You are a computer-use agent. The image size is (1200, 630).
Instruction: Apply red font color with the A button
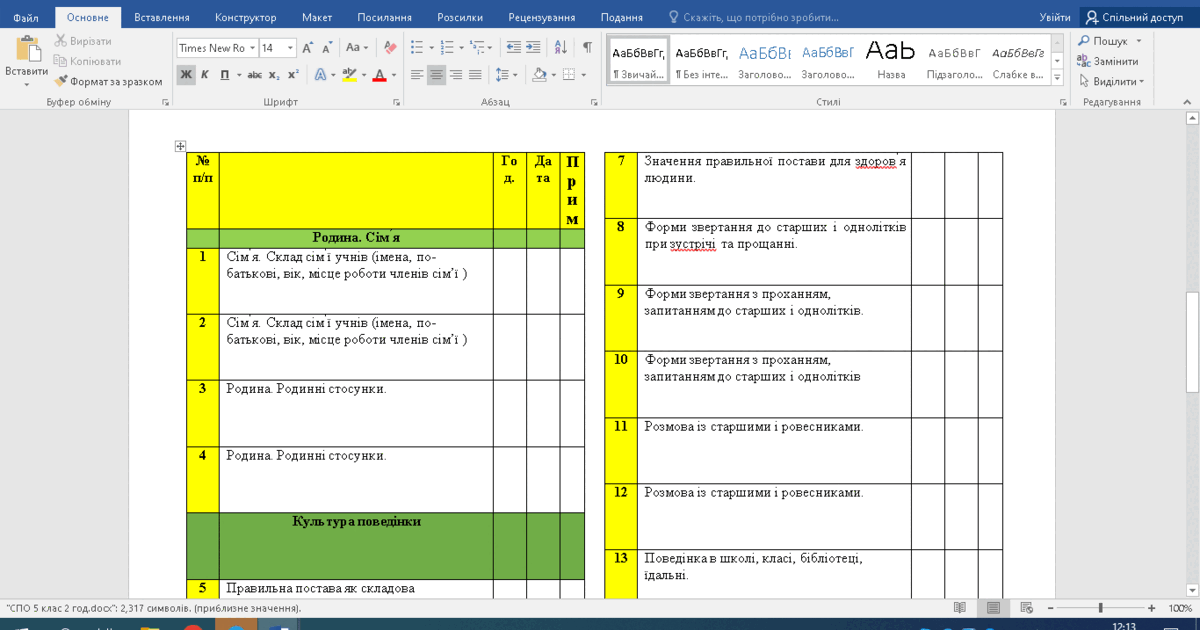380,74
